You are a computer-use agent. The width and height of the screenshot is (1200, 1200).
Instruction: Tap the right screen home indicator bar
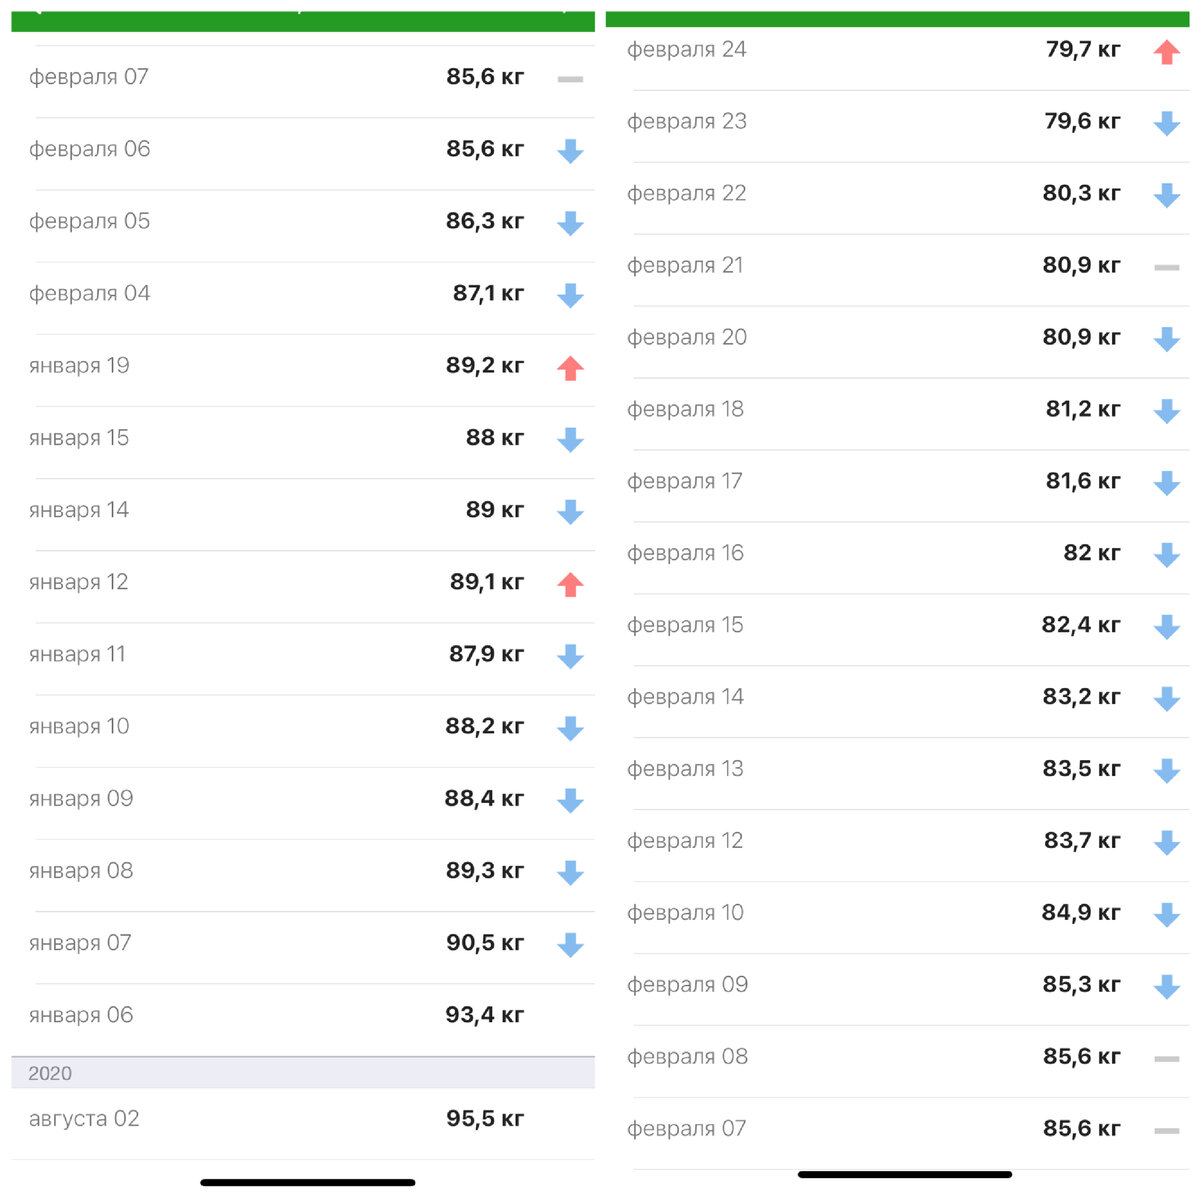click(x=904, y=1174)
